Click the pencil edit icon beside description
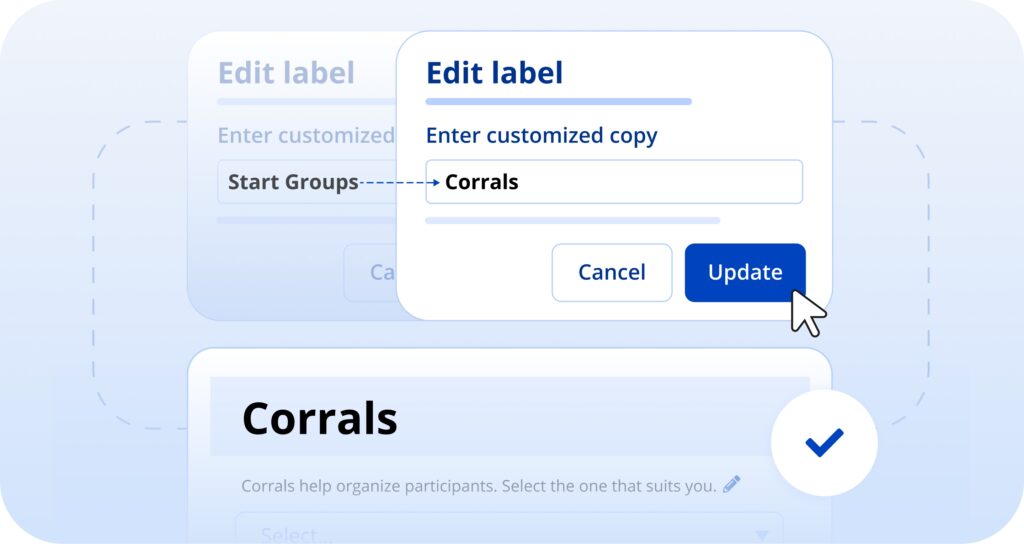The height and width of the screenshot is (544, 1024). [732, 485]
